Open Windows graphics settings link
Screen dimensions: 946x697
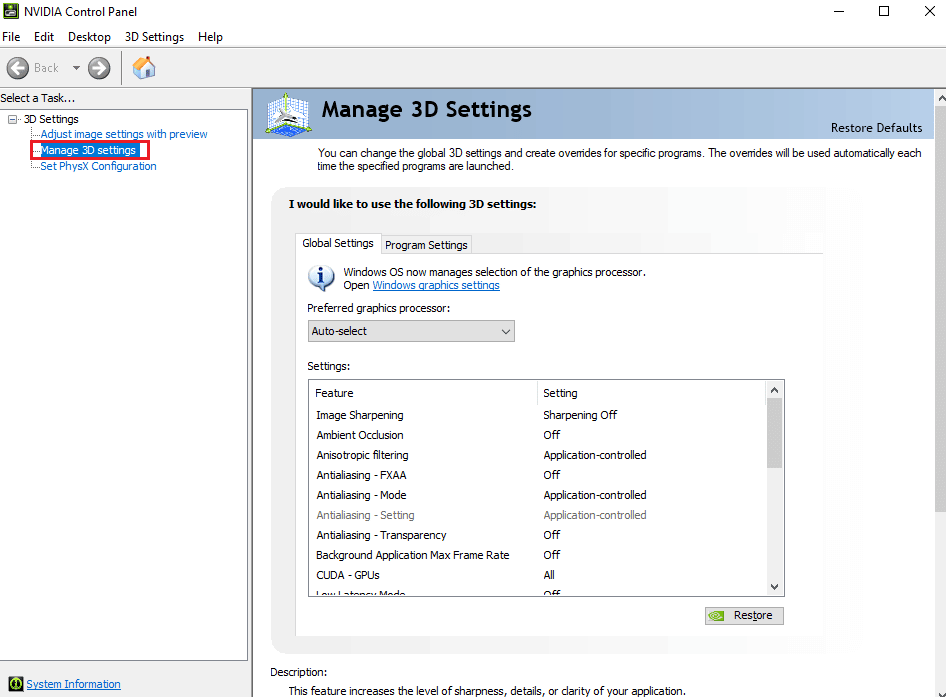click(x=436, y=285)
